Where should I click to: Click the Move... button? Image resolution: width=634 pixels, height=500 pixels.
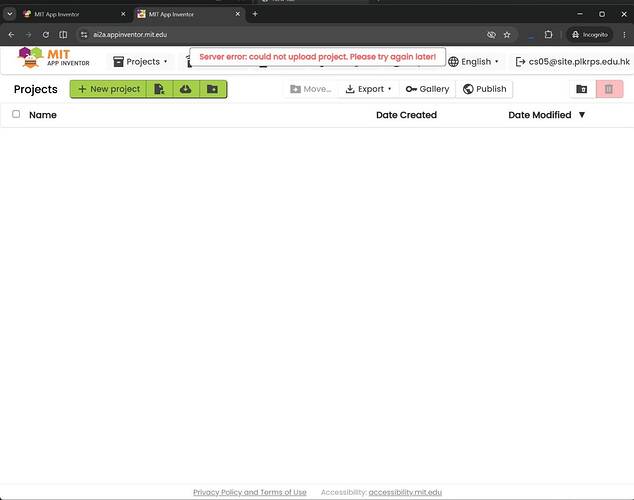[x=311, y=89]
